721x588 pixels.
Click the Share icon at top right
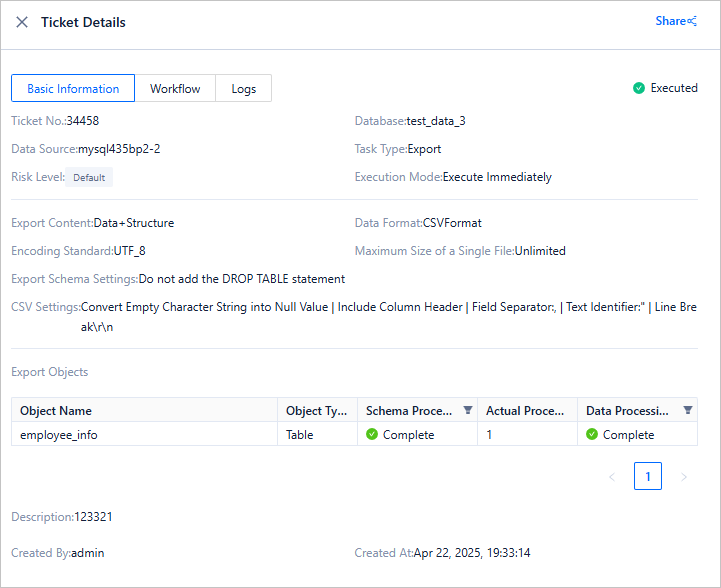(692, 21)
